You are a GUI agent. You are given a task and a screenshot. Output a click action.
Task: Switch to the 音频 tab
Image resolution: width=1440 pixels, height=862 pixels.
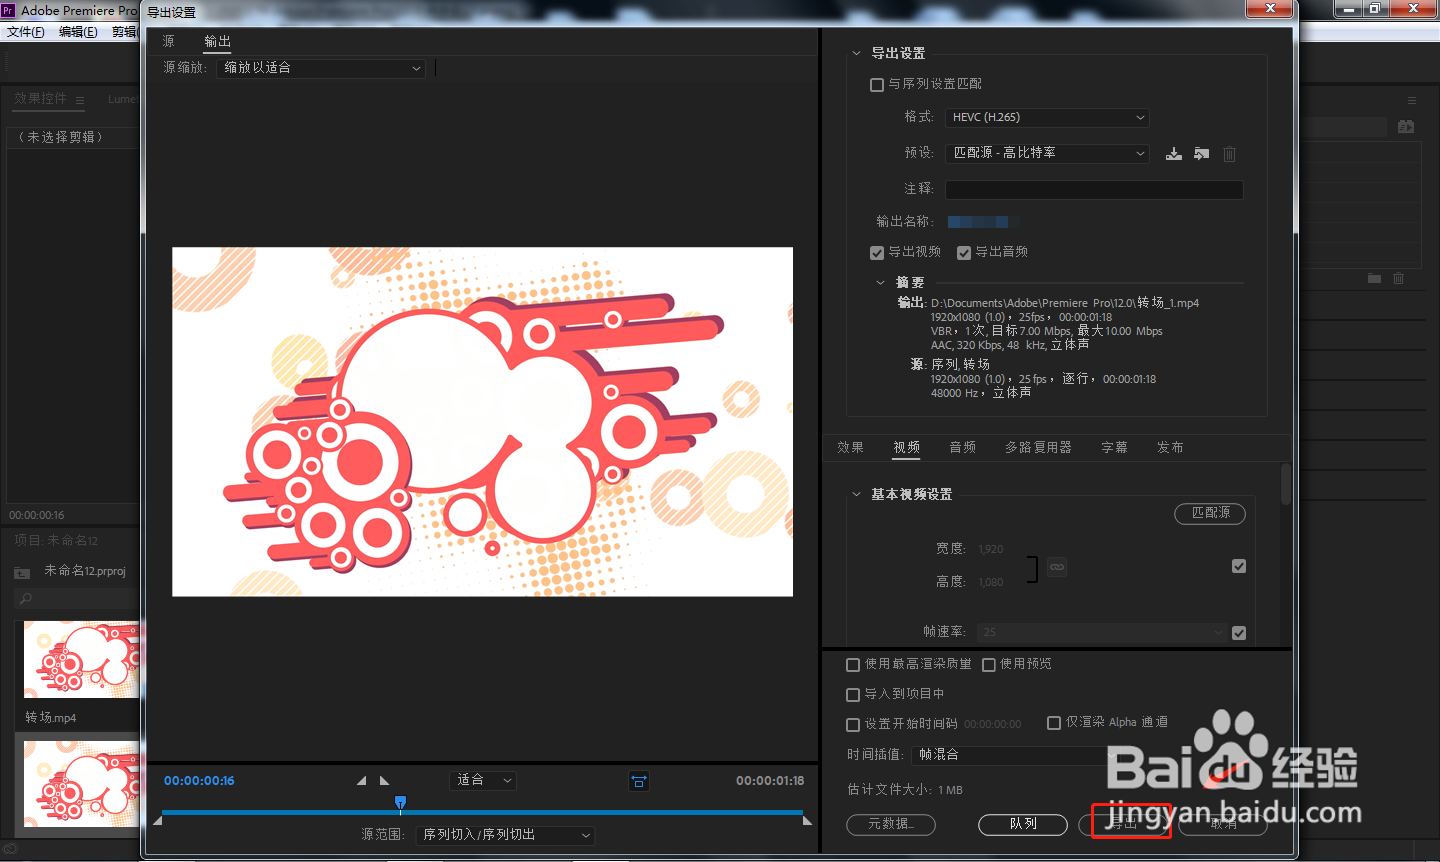click(x=962, y=447)
